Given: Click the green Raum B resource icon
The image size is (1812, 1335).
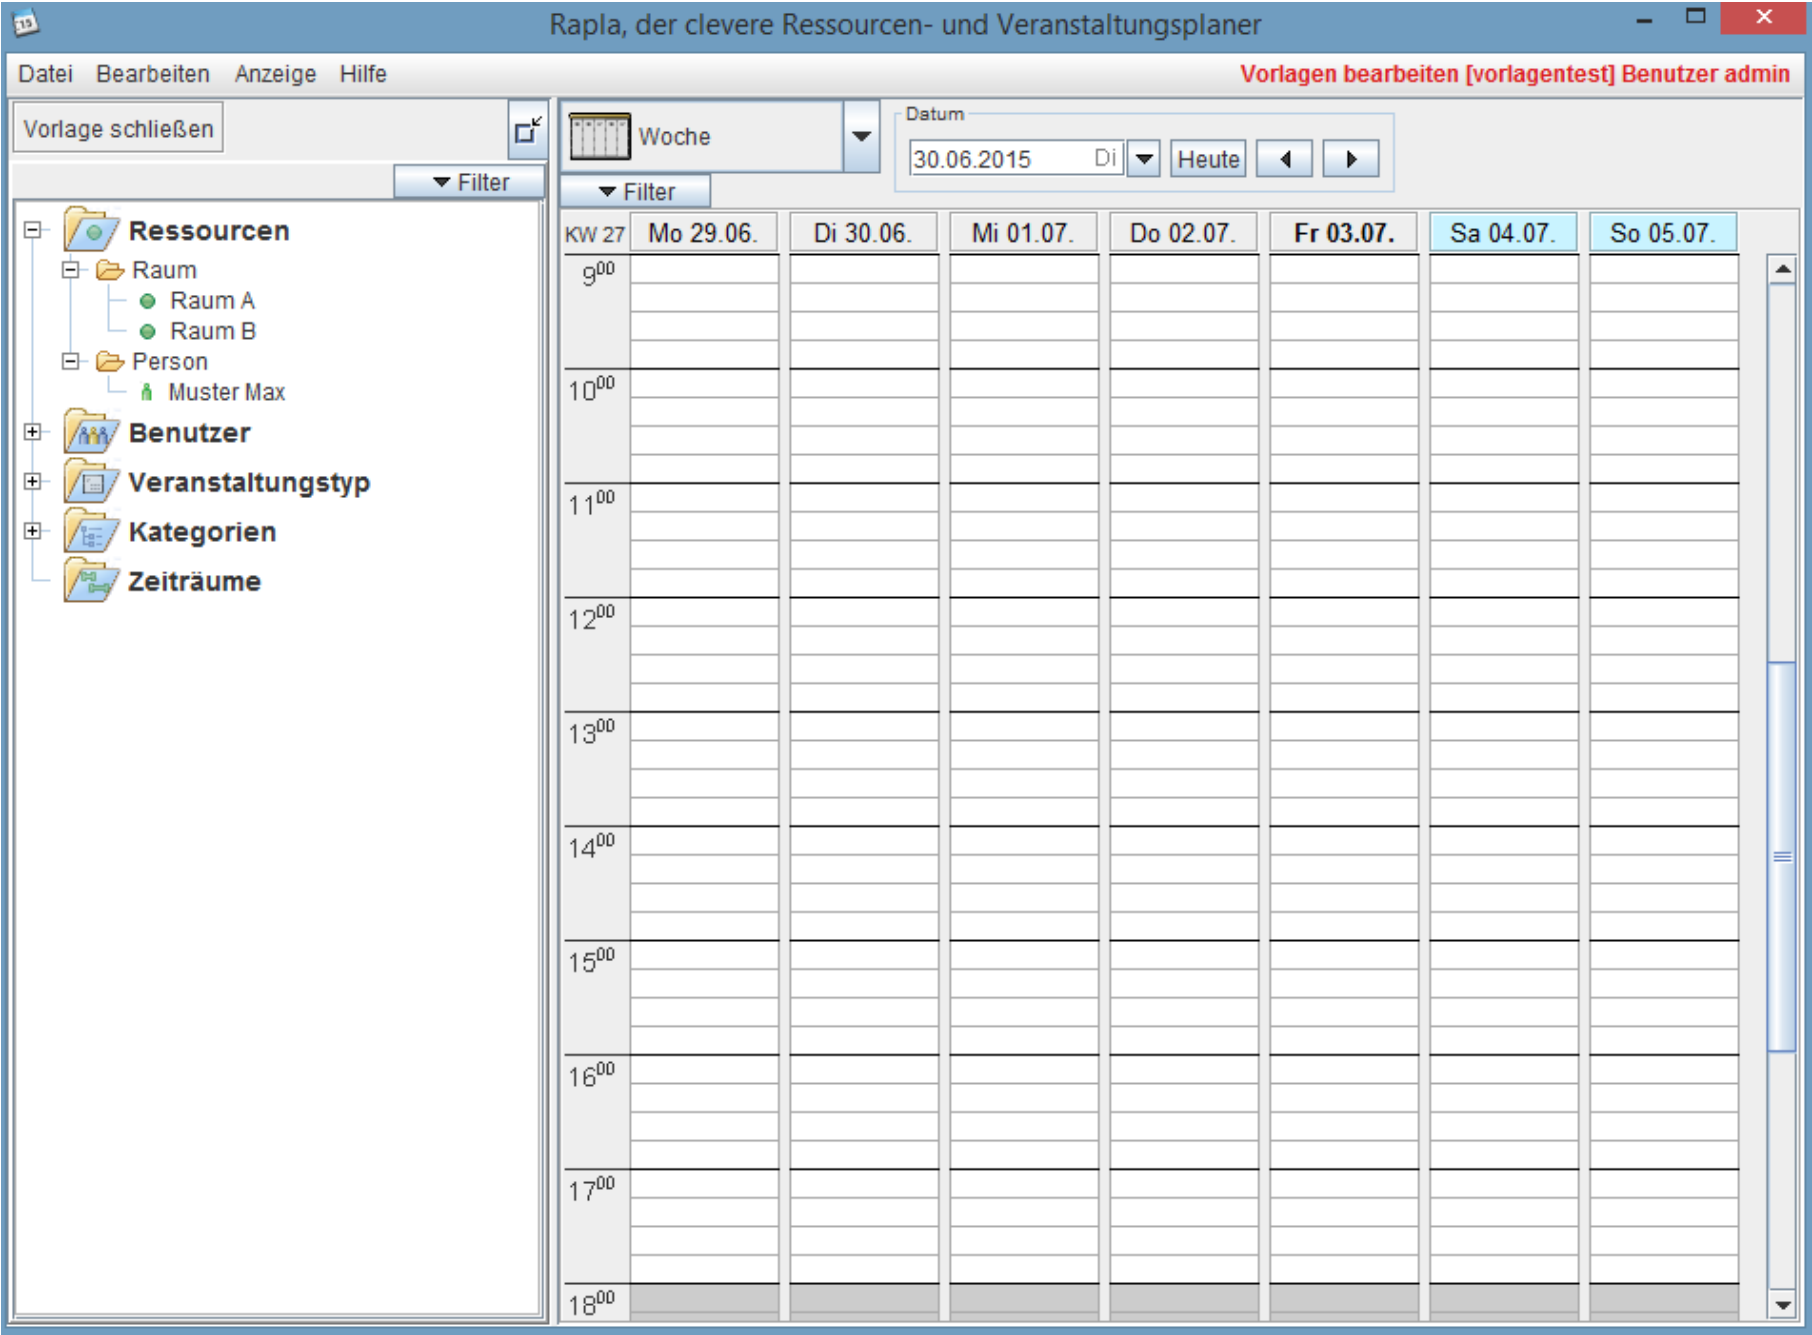Looking at the screenshot, I should 148,331.
